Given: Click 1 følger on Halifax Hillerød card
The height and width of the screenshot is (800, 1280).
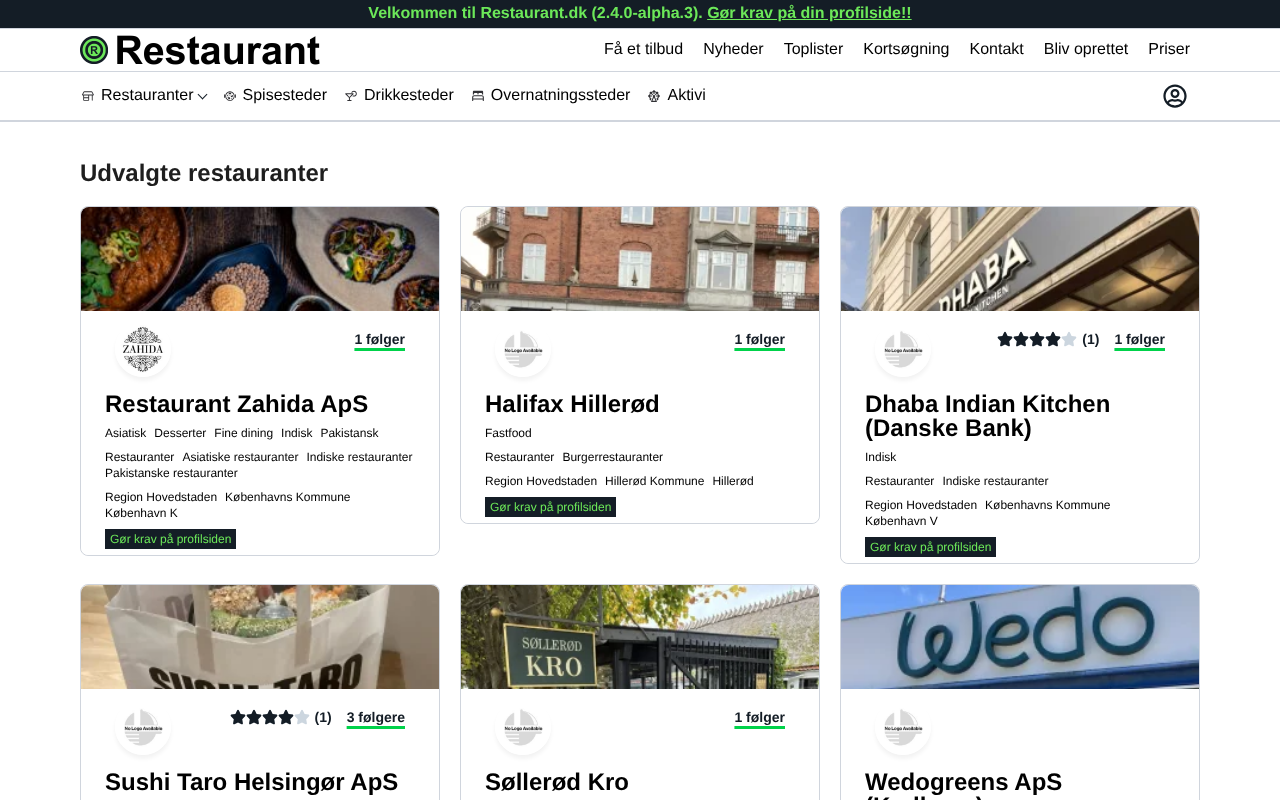Looking at the screenshot, I should pos(759,340).
